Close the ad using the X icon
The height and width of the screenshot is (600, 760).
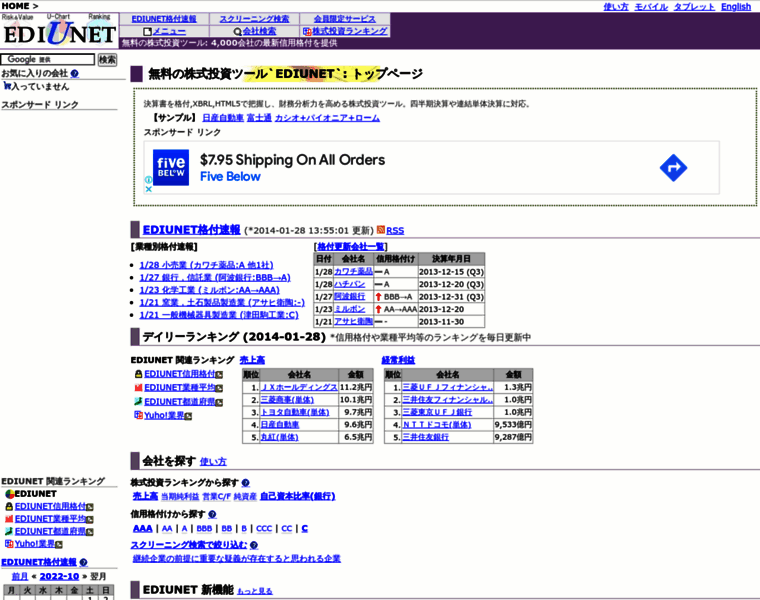tap(148, 189)
